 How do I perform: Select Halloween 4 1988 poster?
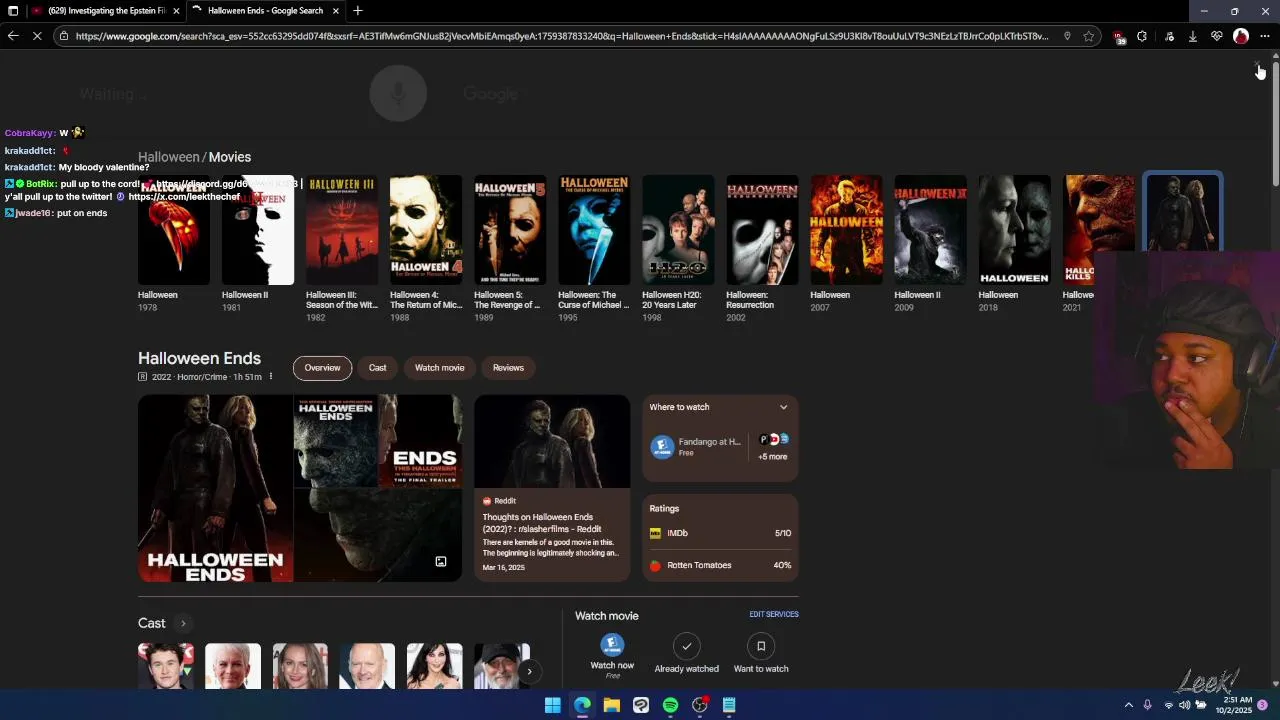click(426, 230)
